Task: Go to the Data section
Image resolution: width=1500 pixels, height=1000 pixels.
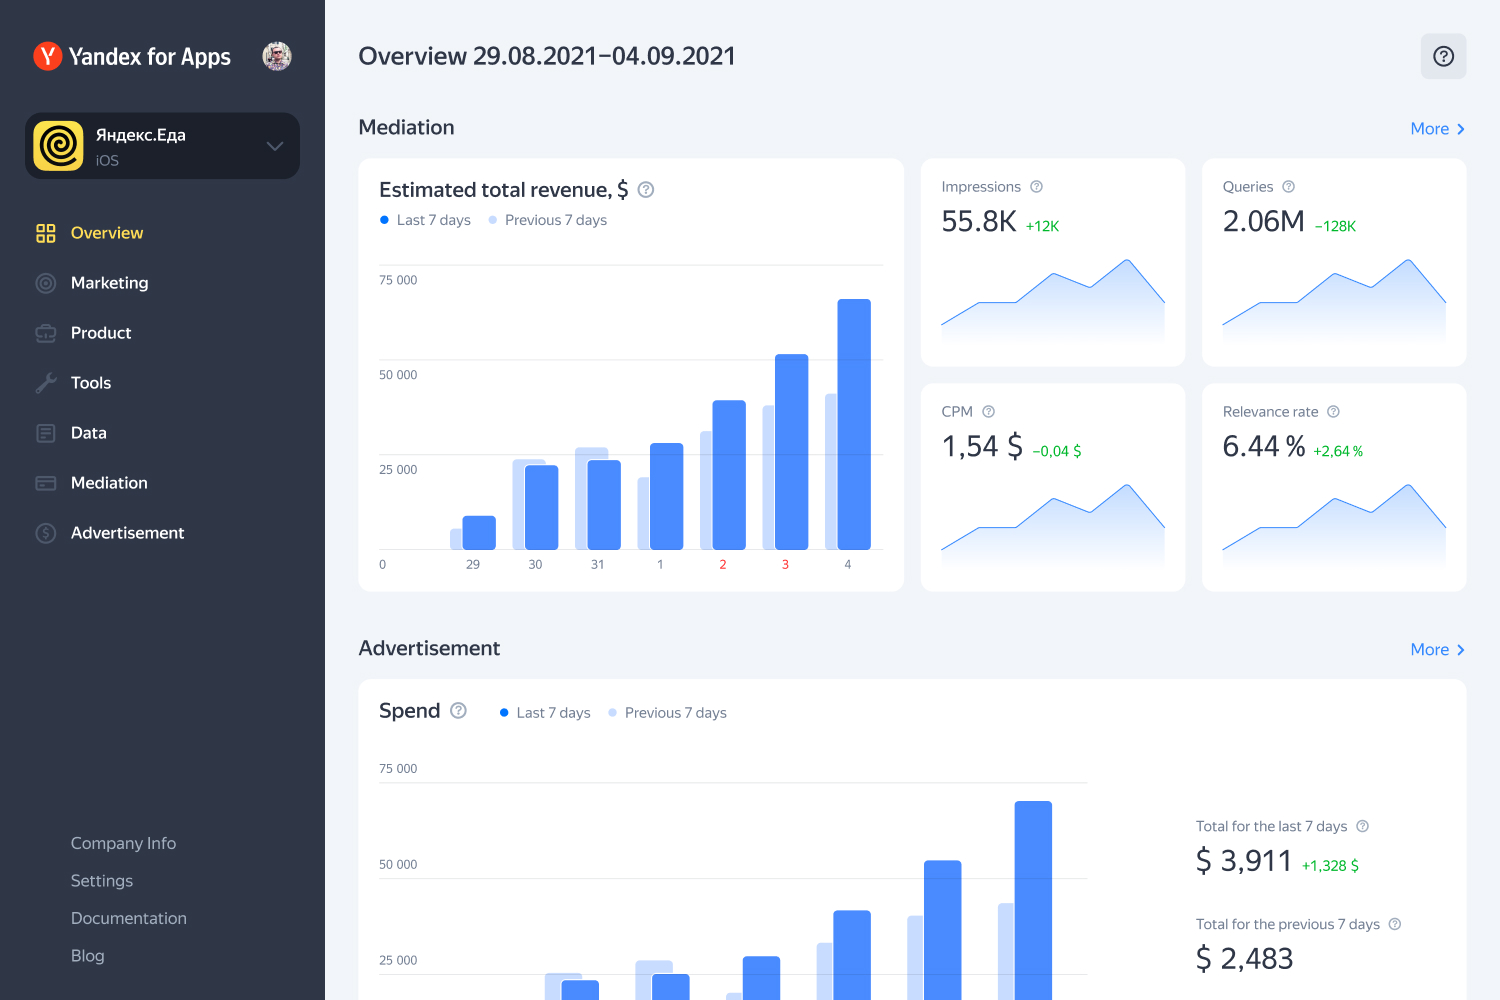Action: coord(88,433)
